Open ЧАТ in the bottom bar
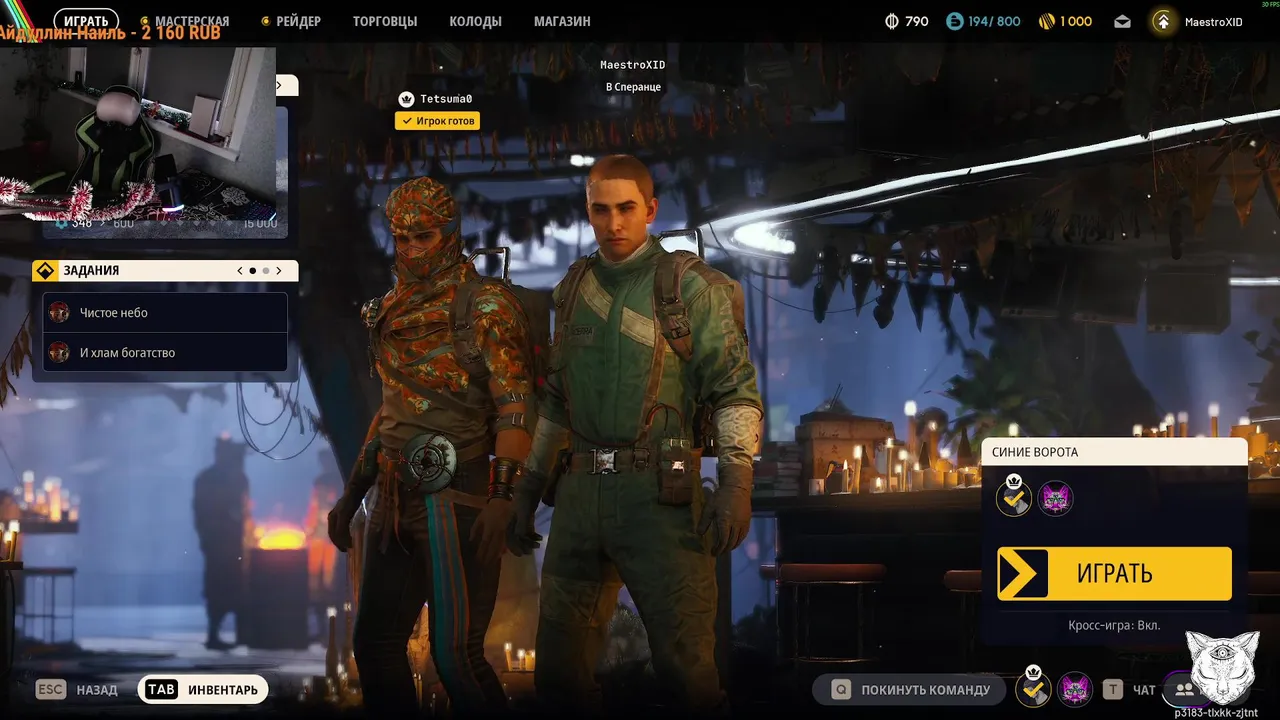 1144,690
